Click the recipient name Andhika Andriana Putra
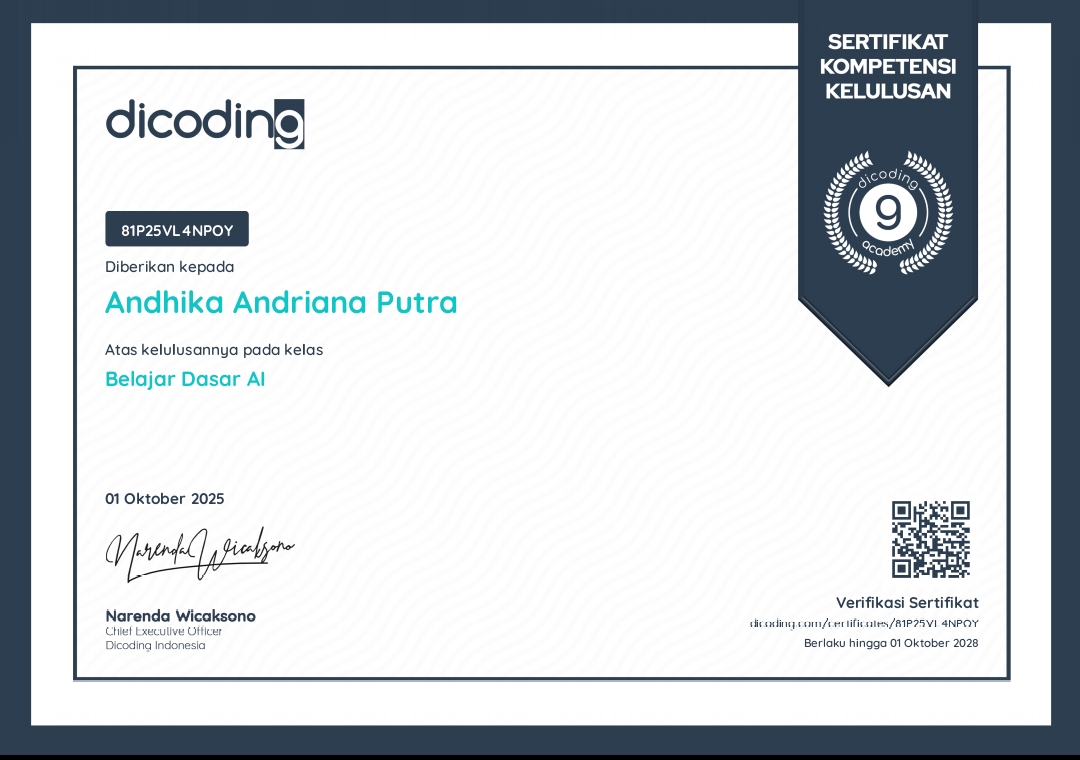The image size is (1080, 760). pos(281,302)
